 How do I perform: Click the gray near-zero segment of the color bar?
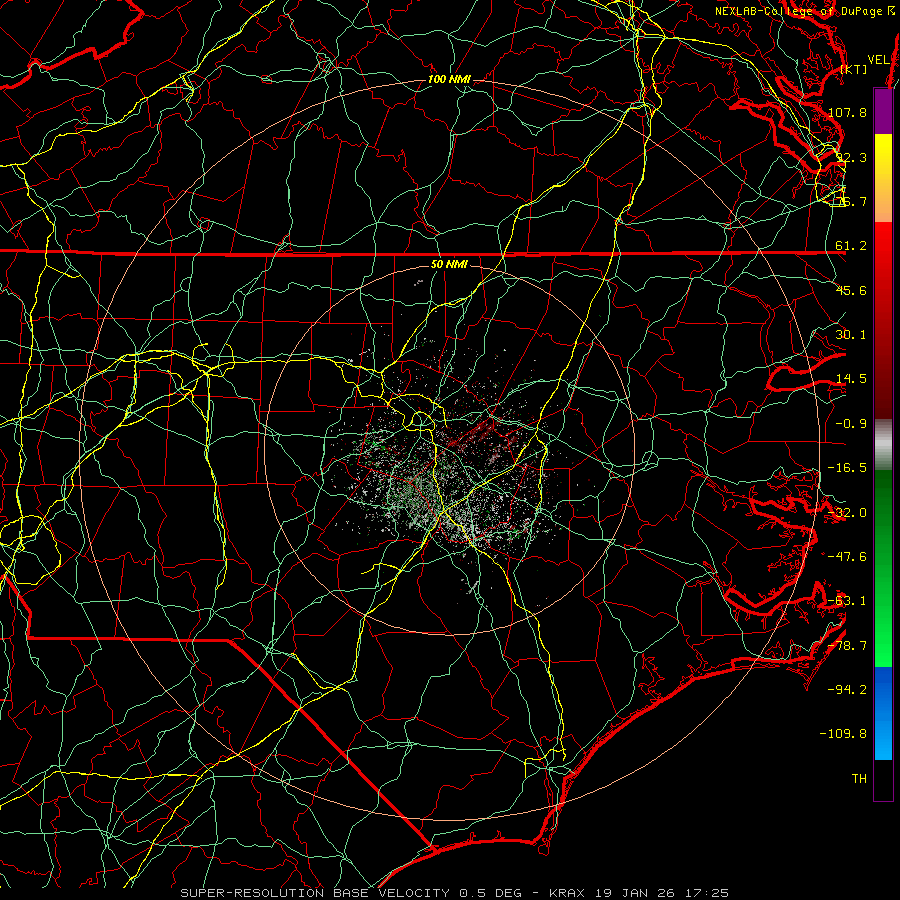[x=883, y=444]
